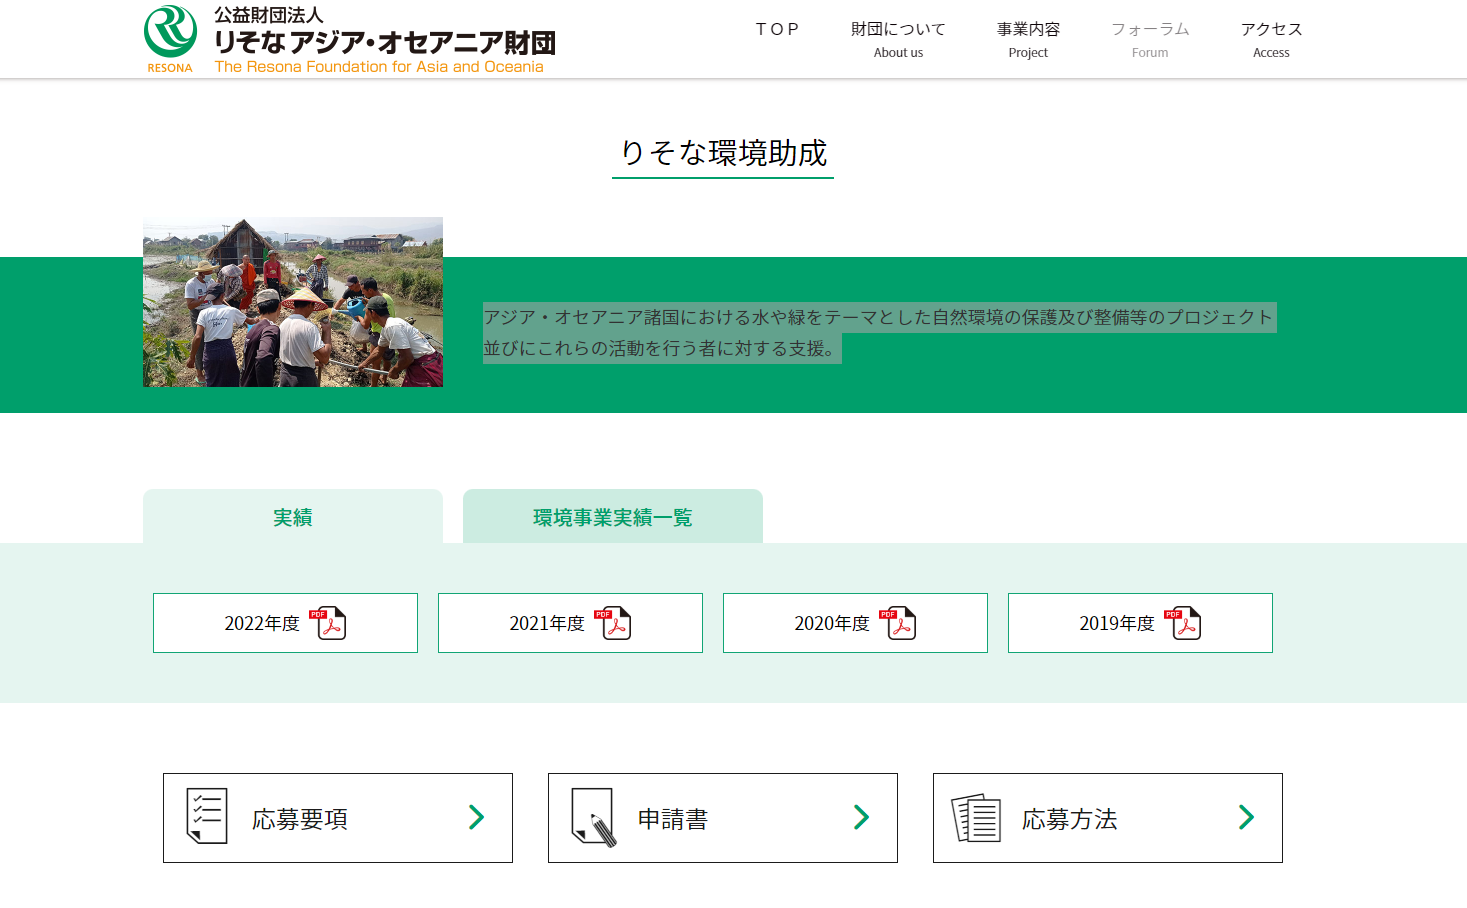
Task: Click the chevron arrow on 応募要項
Action: (x=477, y=818)
